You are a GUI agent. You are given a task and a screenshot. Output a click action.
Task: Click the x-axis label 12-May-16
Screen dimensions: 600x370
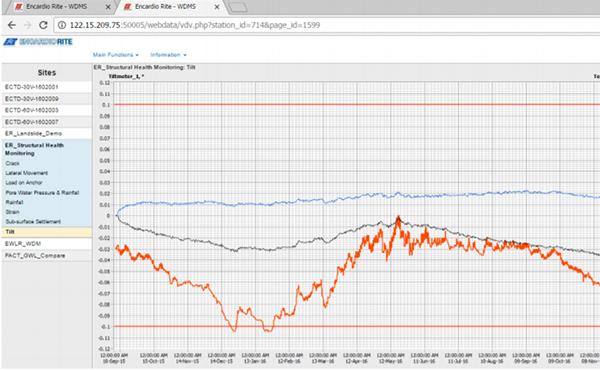tap(390, 358)
